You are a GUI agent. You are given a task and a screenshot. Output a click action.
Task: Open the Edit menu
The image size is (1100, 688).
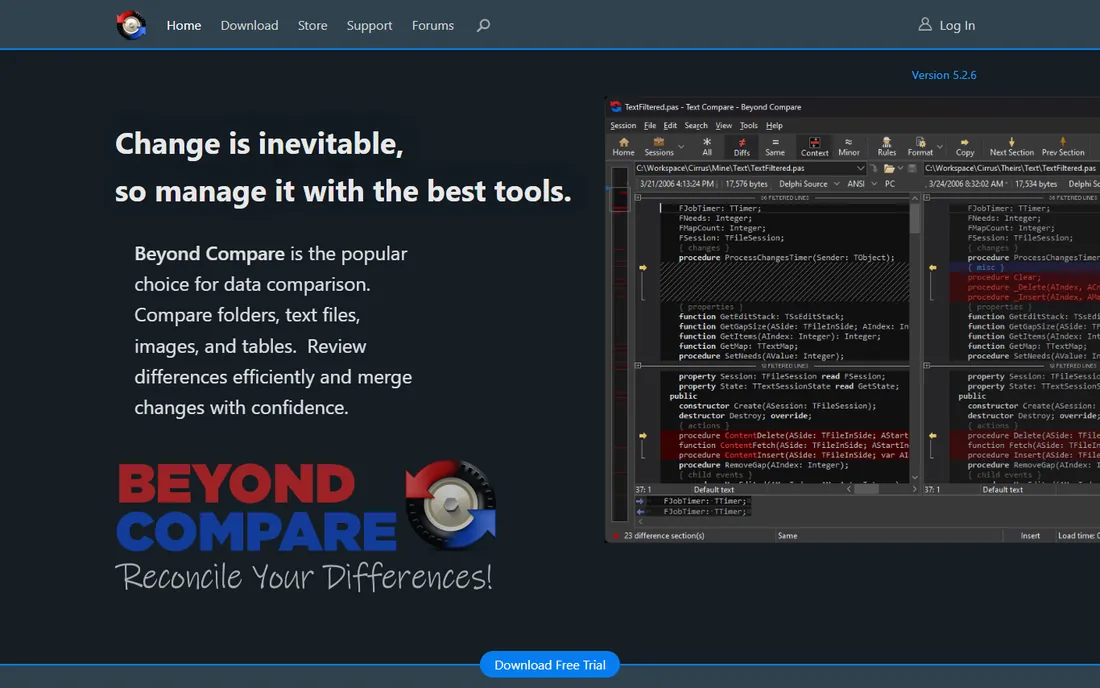click(670, 126)
